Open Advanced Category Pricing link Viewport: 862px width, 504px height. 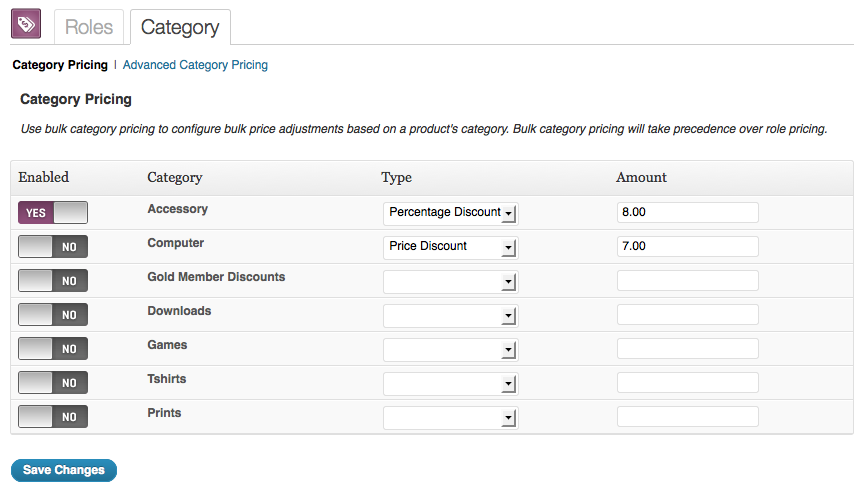[195, 65]
